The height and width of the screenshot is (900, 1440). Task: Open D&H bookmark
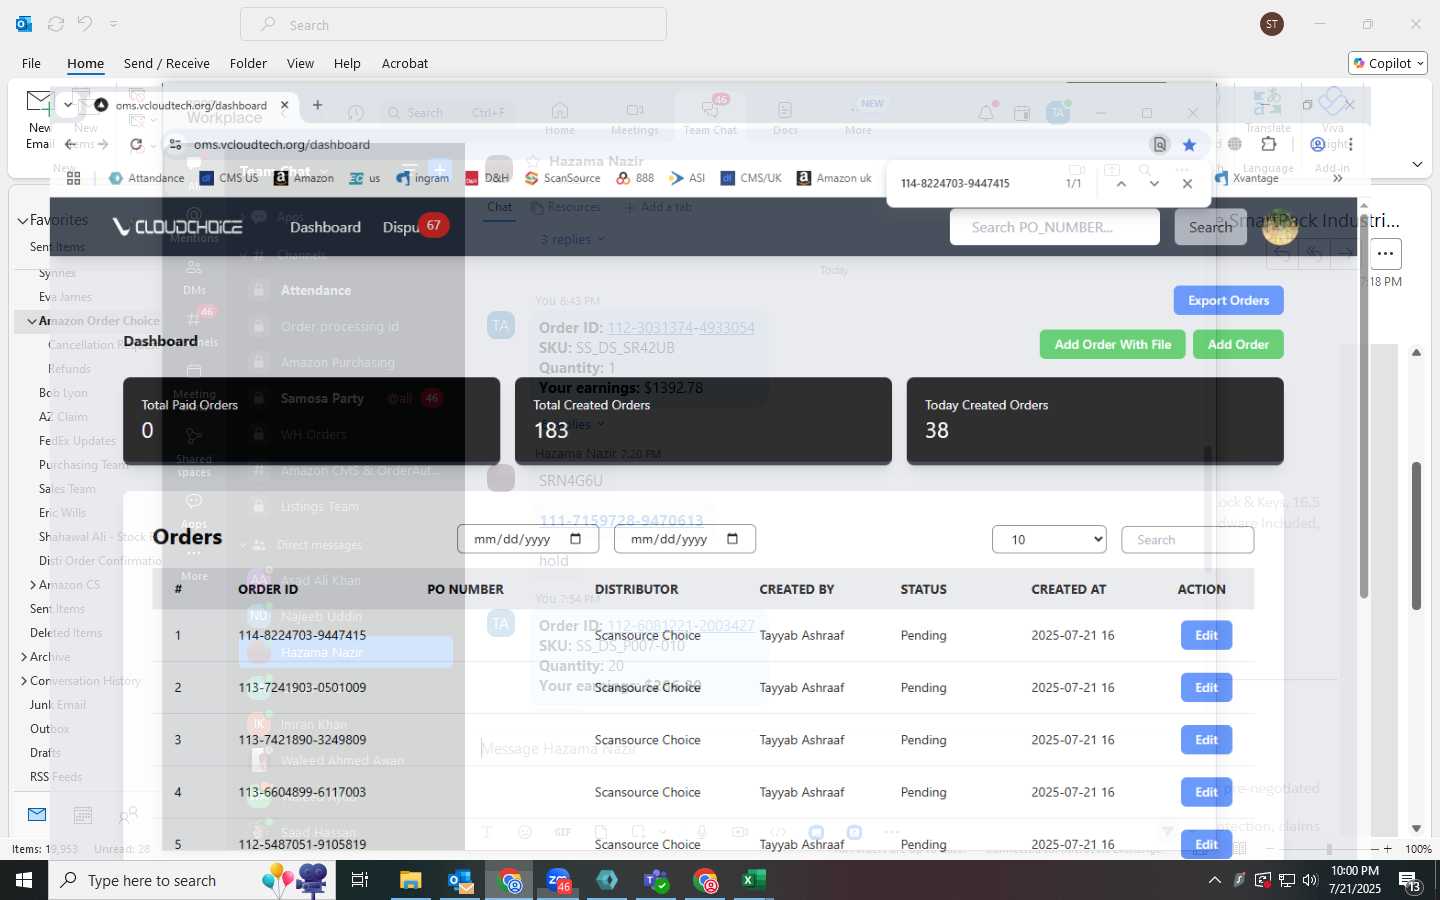[487, 178]
